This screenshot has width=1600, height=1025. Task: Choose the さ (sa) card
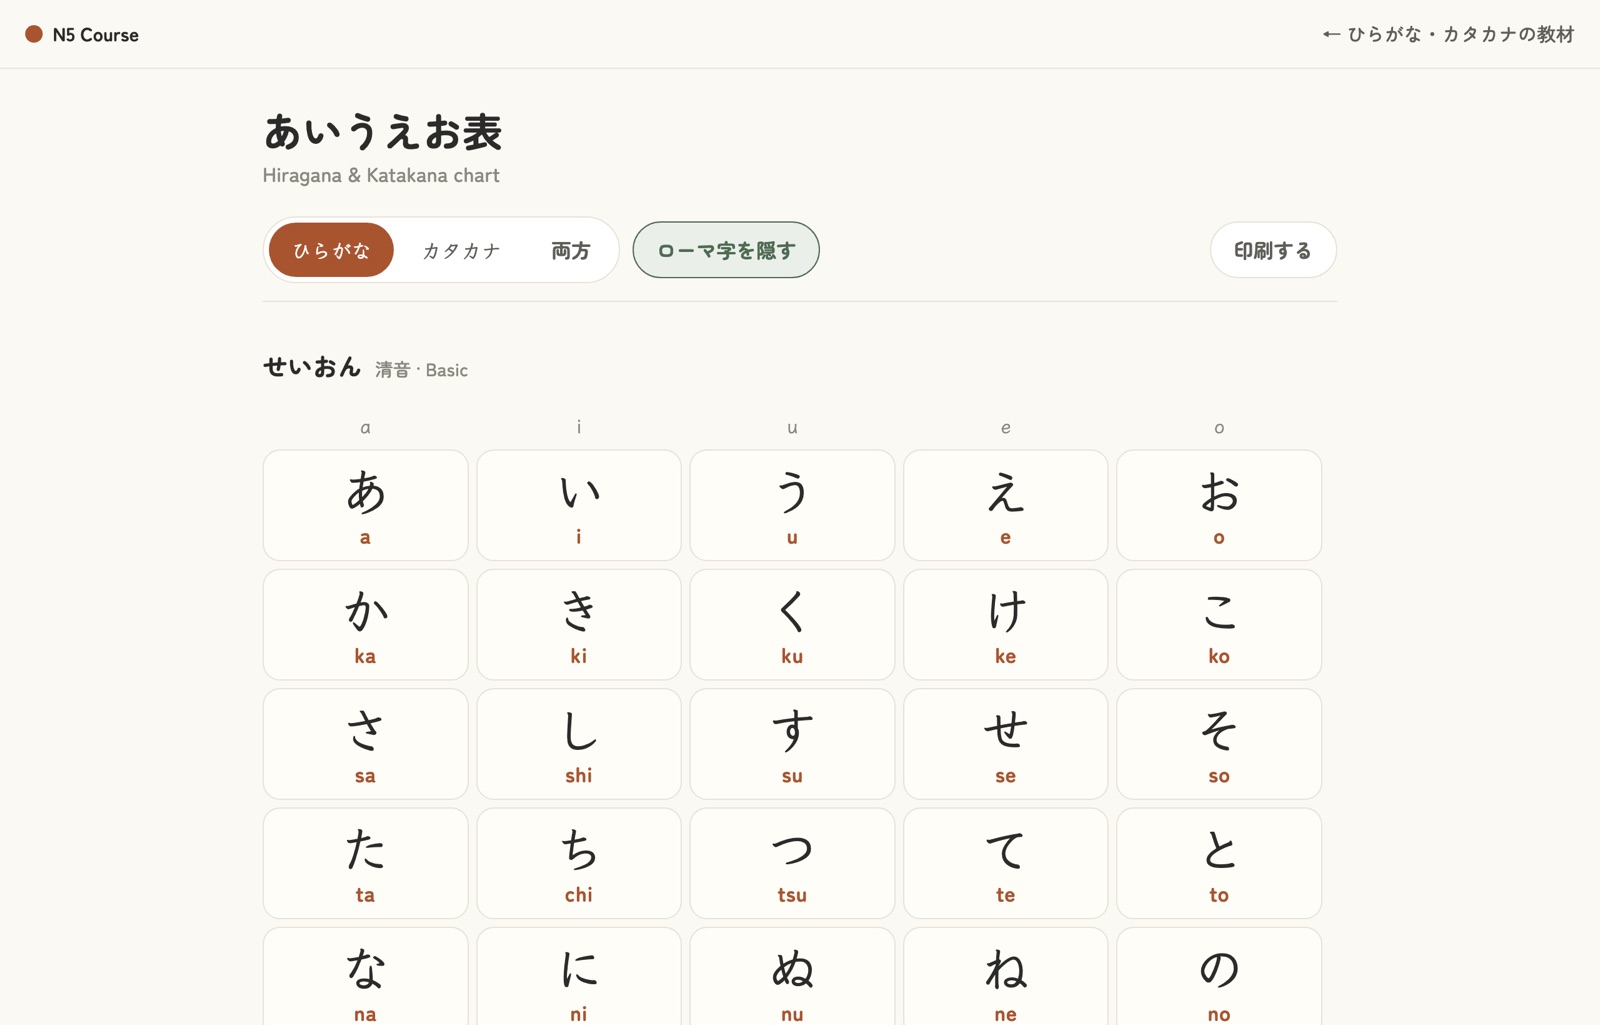[365, 744]
